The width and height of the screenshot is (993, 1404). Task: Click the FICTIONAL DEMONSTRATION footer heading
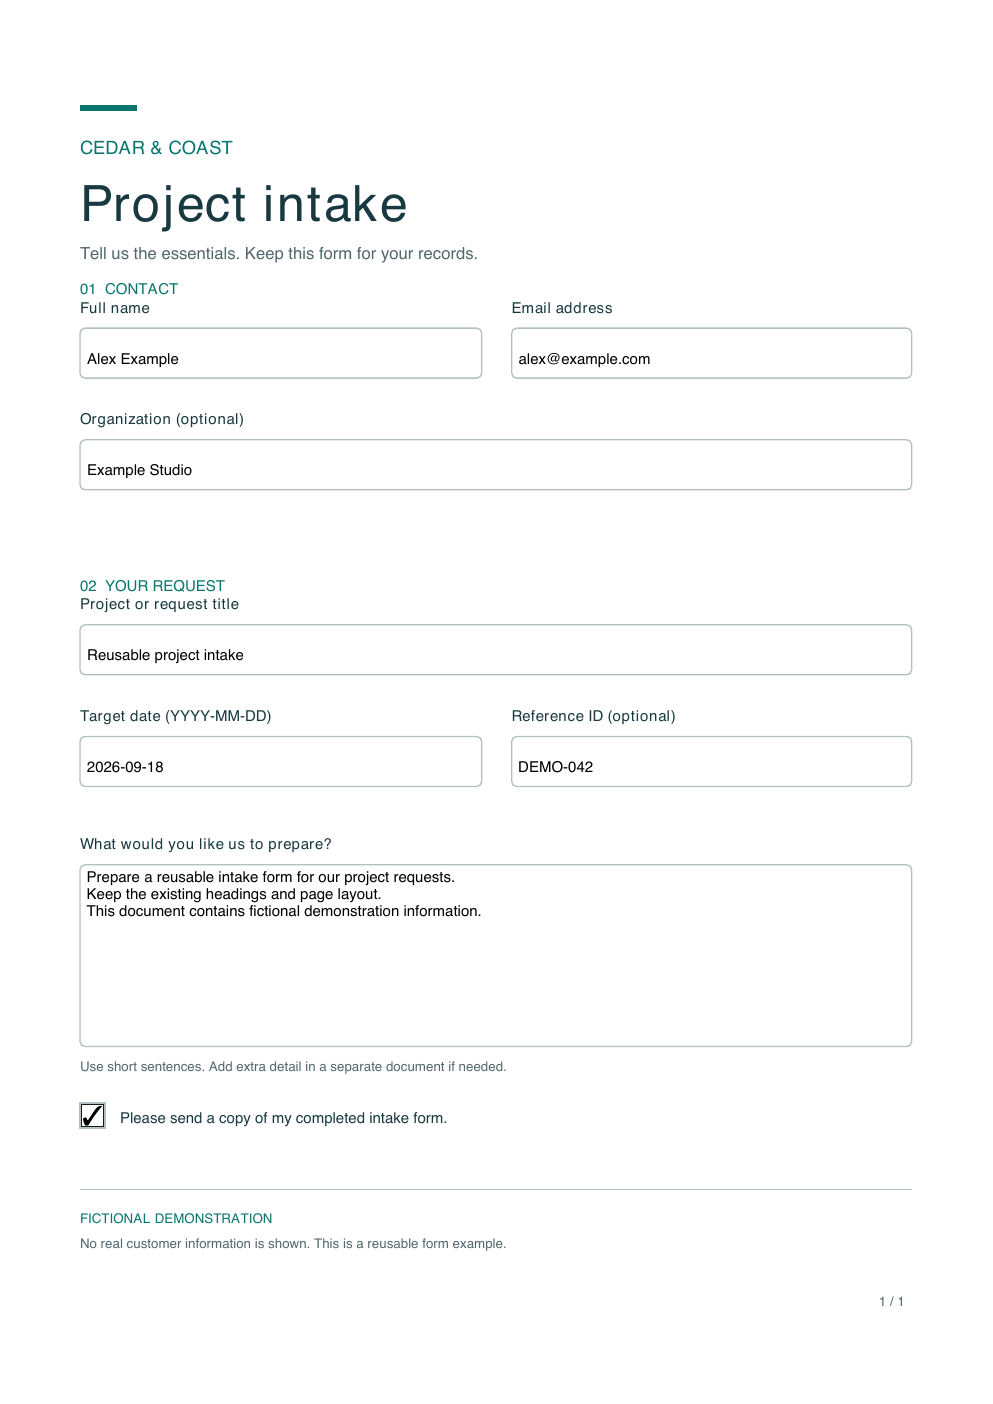pos(176,1218)
